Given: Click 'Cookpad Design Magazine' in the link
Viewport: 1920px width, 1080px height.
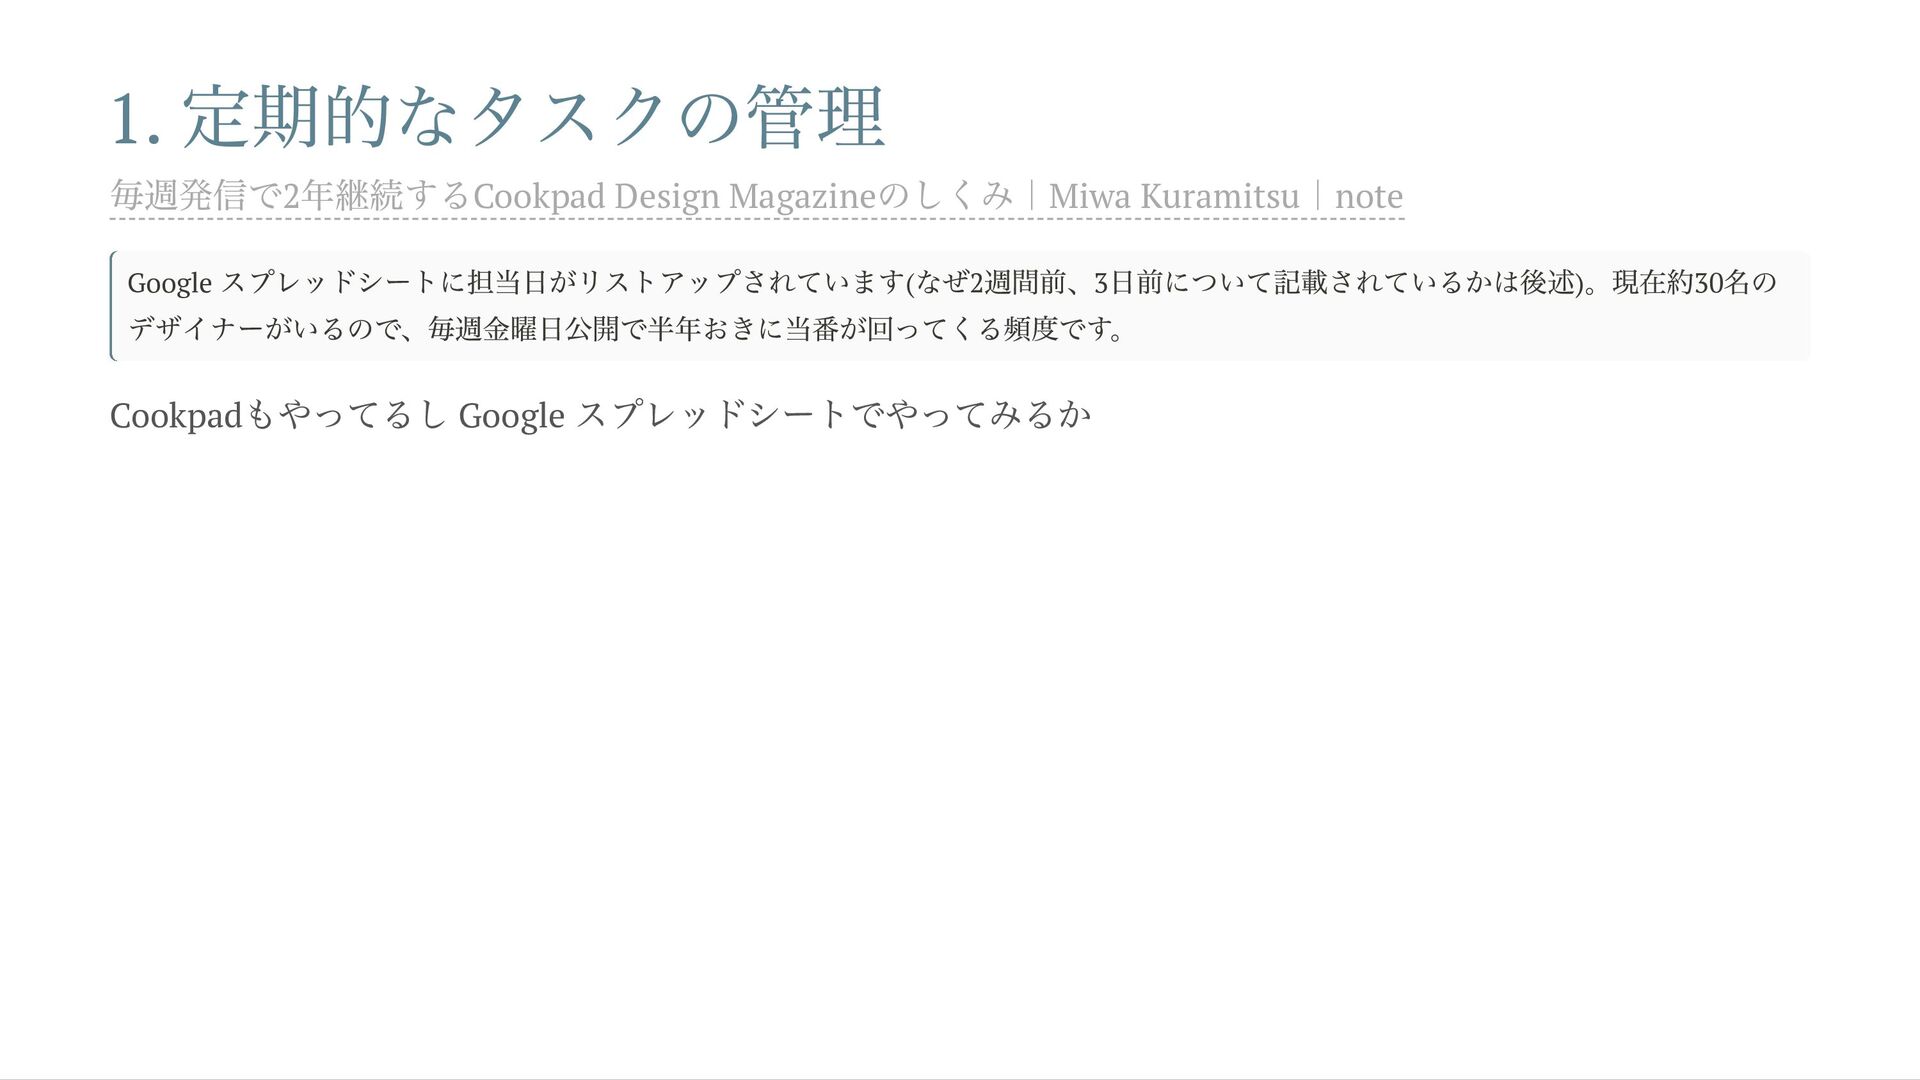Looking at the screenshot, I should 674,196.
